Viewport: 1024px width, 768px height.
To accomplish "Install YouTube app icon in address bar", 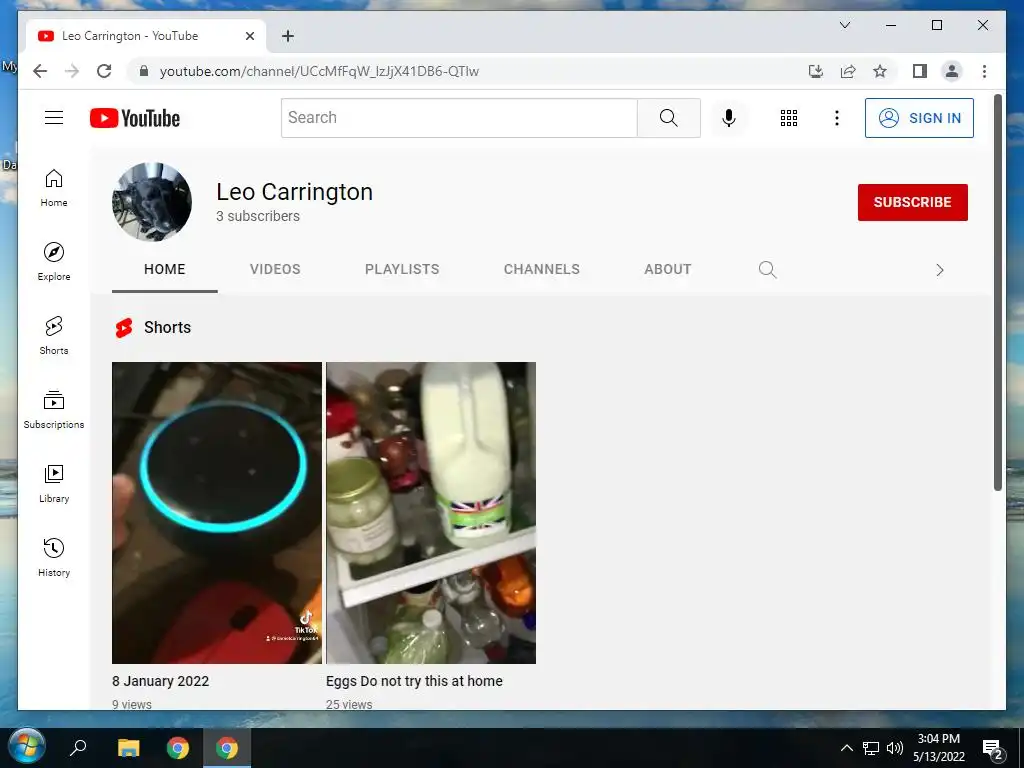I will coord(816,71).
